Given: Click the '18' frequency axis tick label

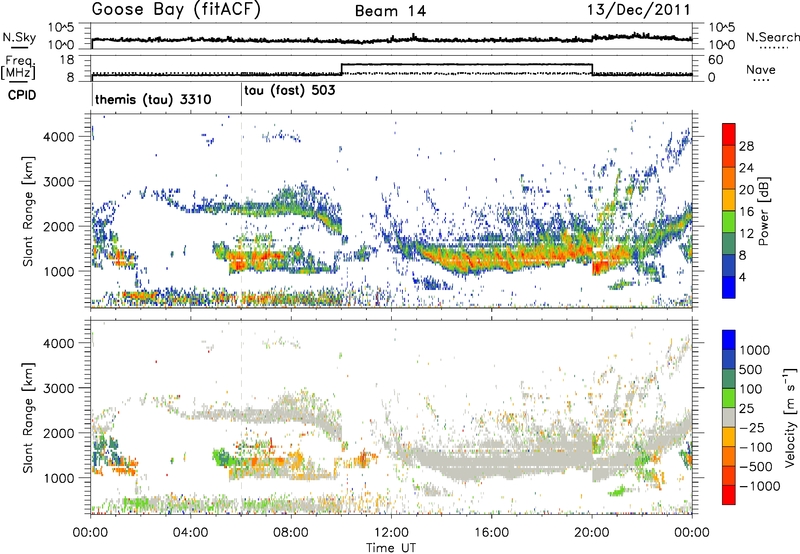Looking at the screenshot, I should point(67,60).
